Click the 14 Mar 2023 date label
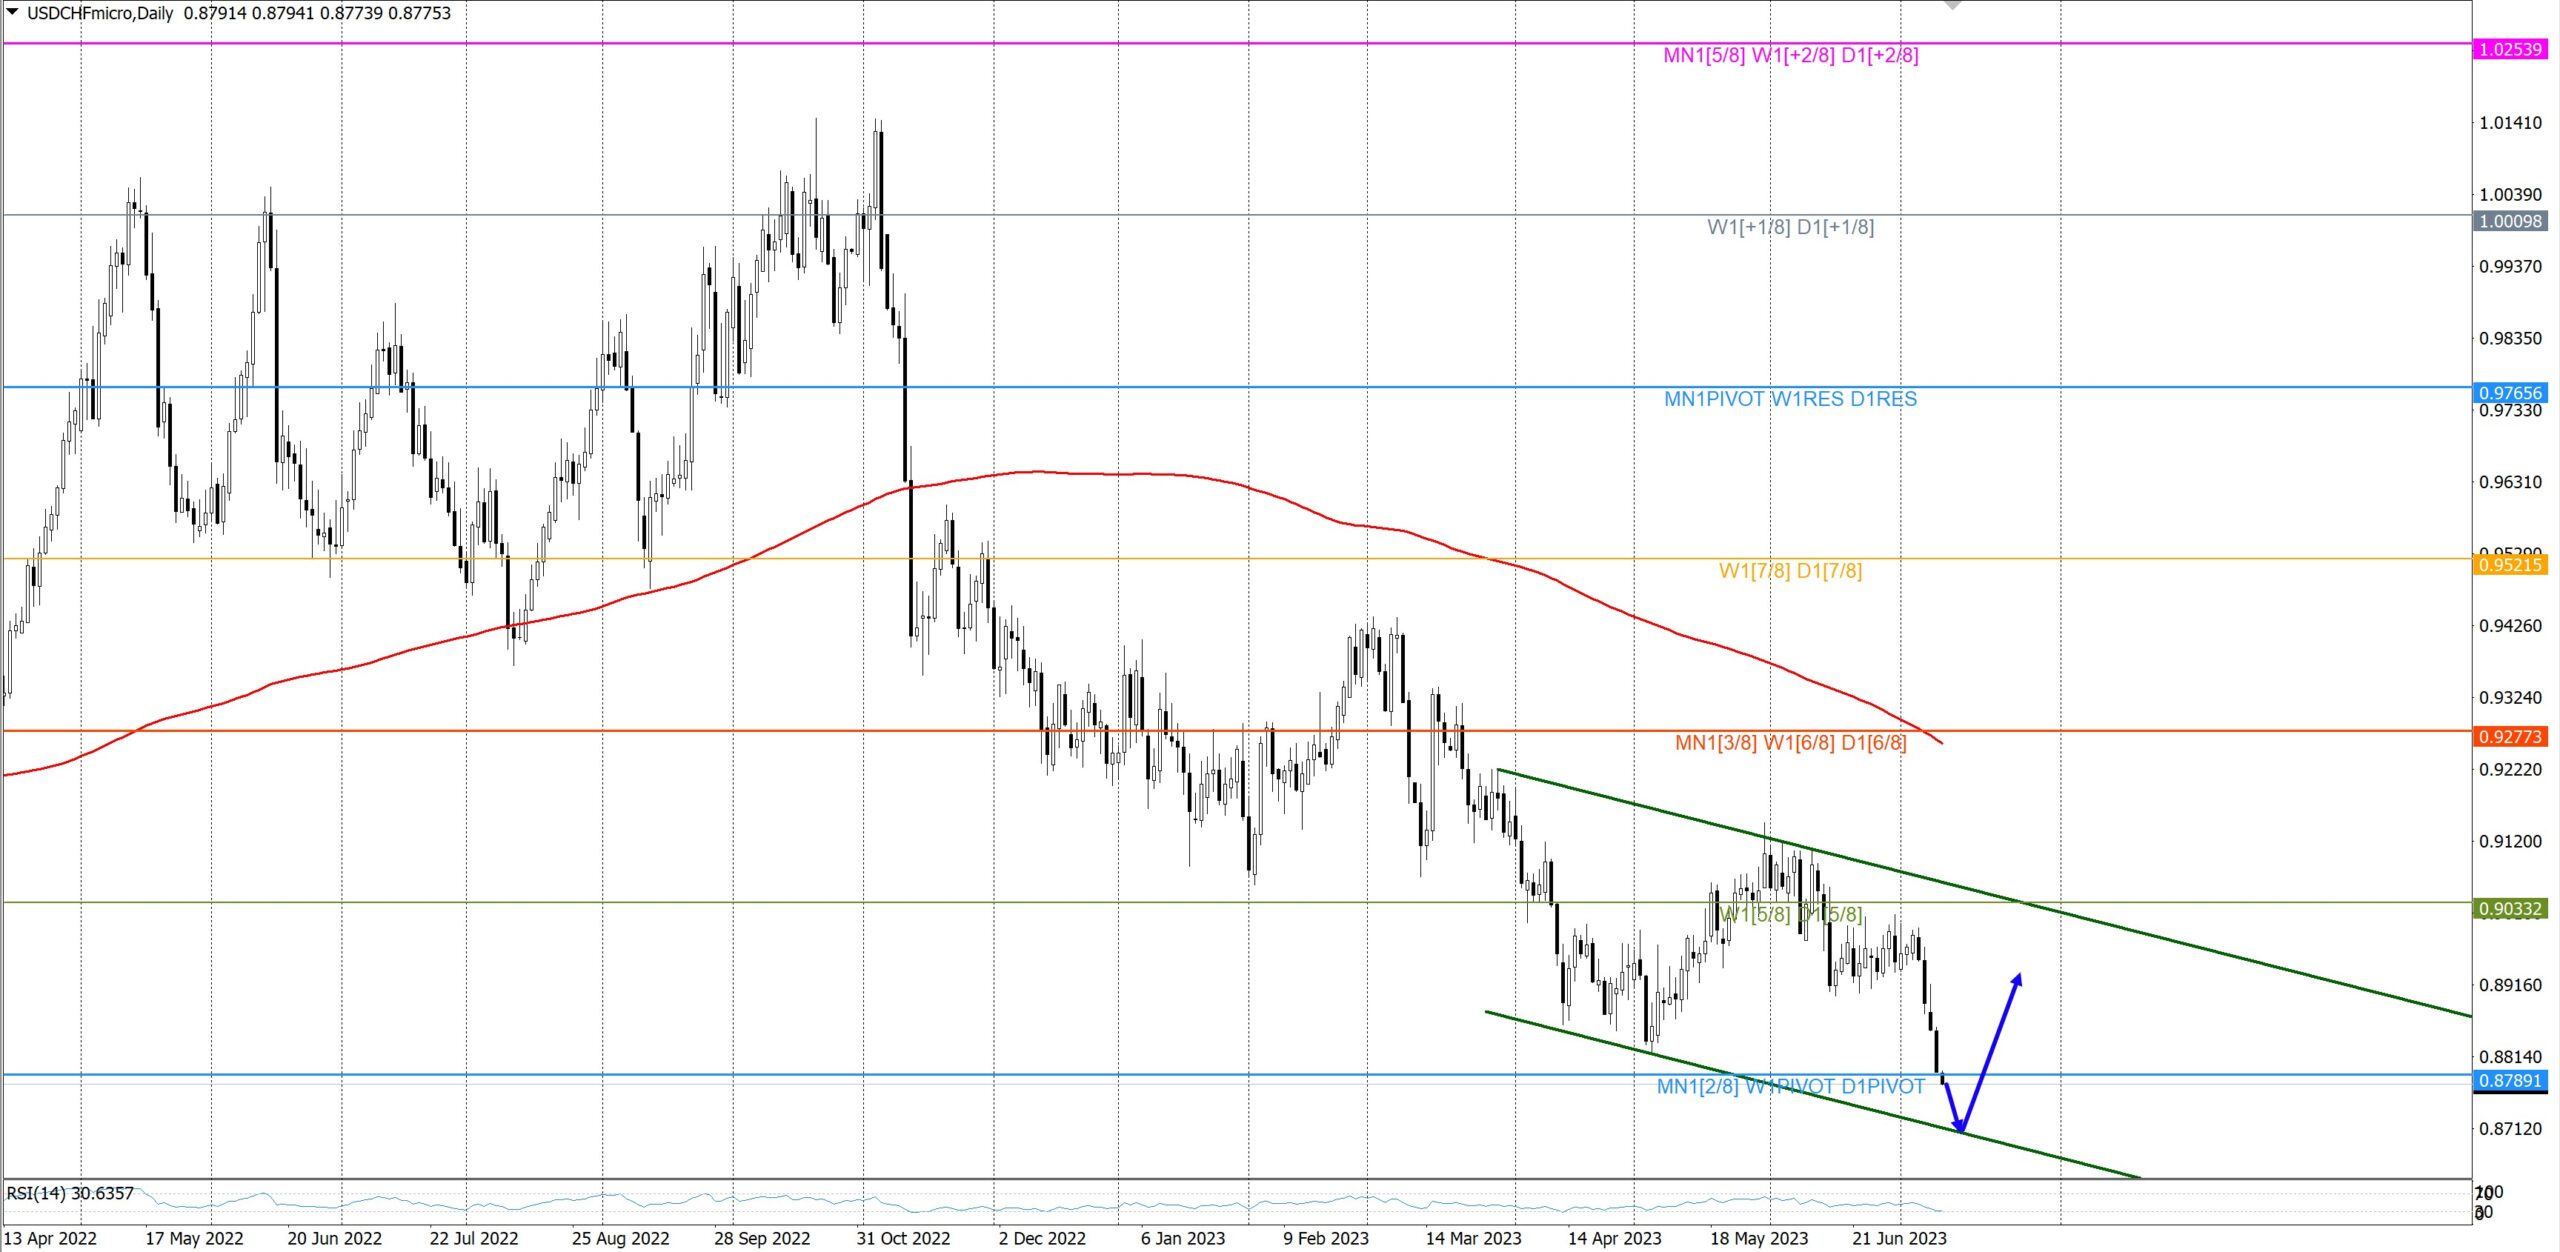 pos(1473,1238)
